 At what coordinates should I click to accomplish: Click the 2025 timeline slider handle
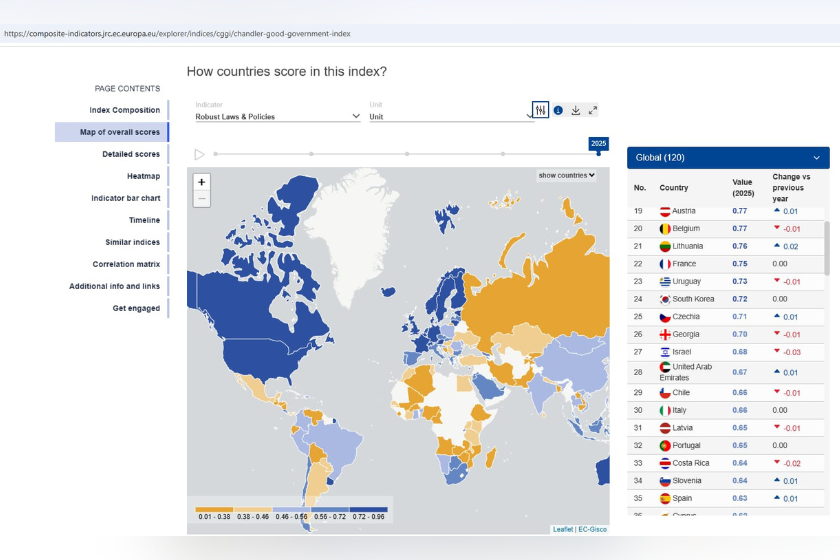598,154
